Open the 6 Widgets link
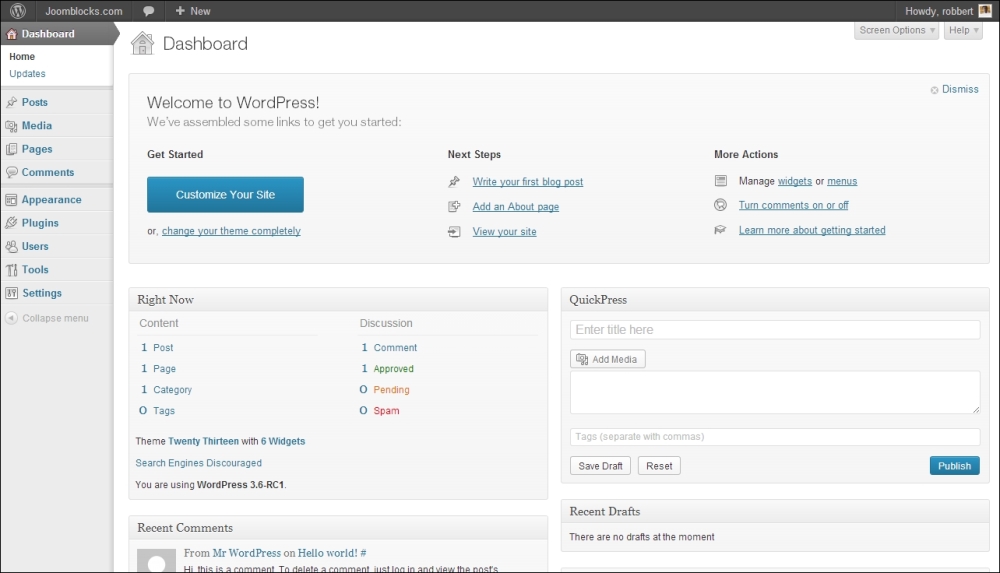 click(283, 441)
